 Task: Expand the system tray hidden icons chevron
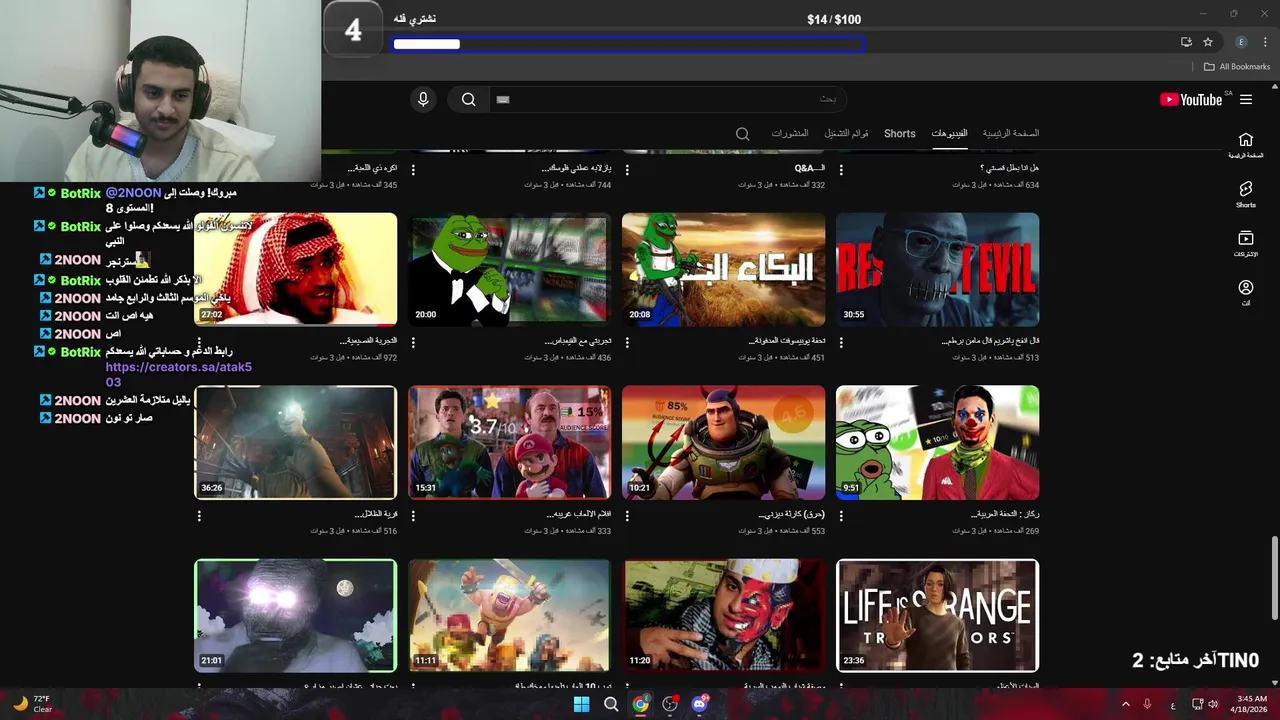[1126, 705]
